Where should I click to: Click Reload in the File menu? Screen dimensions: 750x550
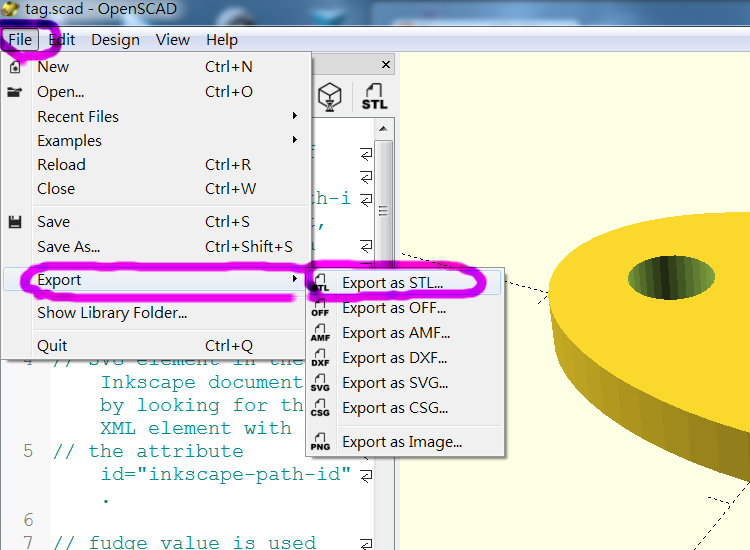pyautogui.click(x=156, y=165)
